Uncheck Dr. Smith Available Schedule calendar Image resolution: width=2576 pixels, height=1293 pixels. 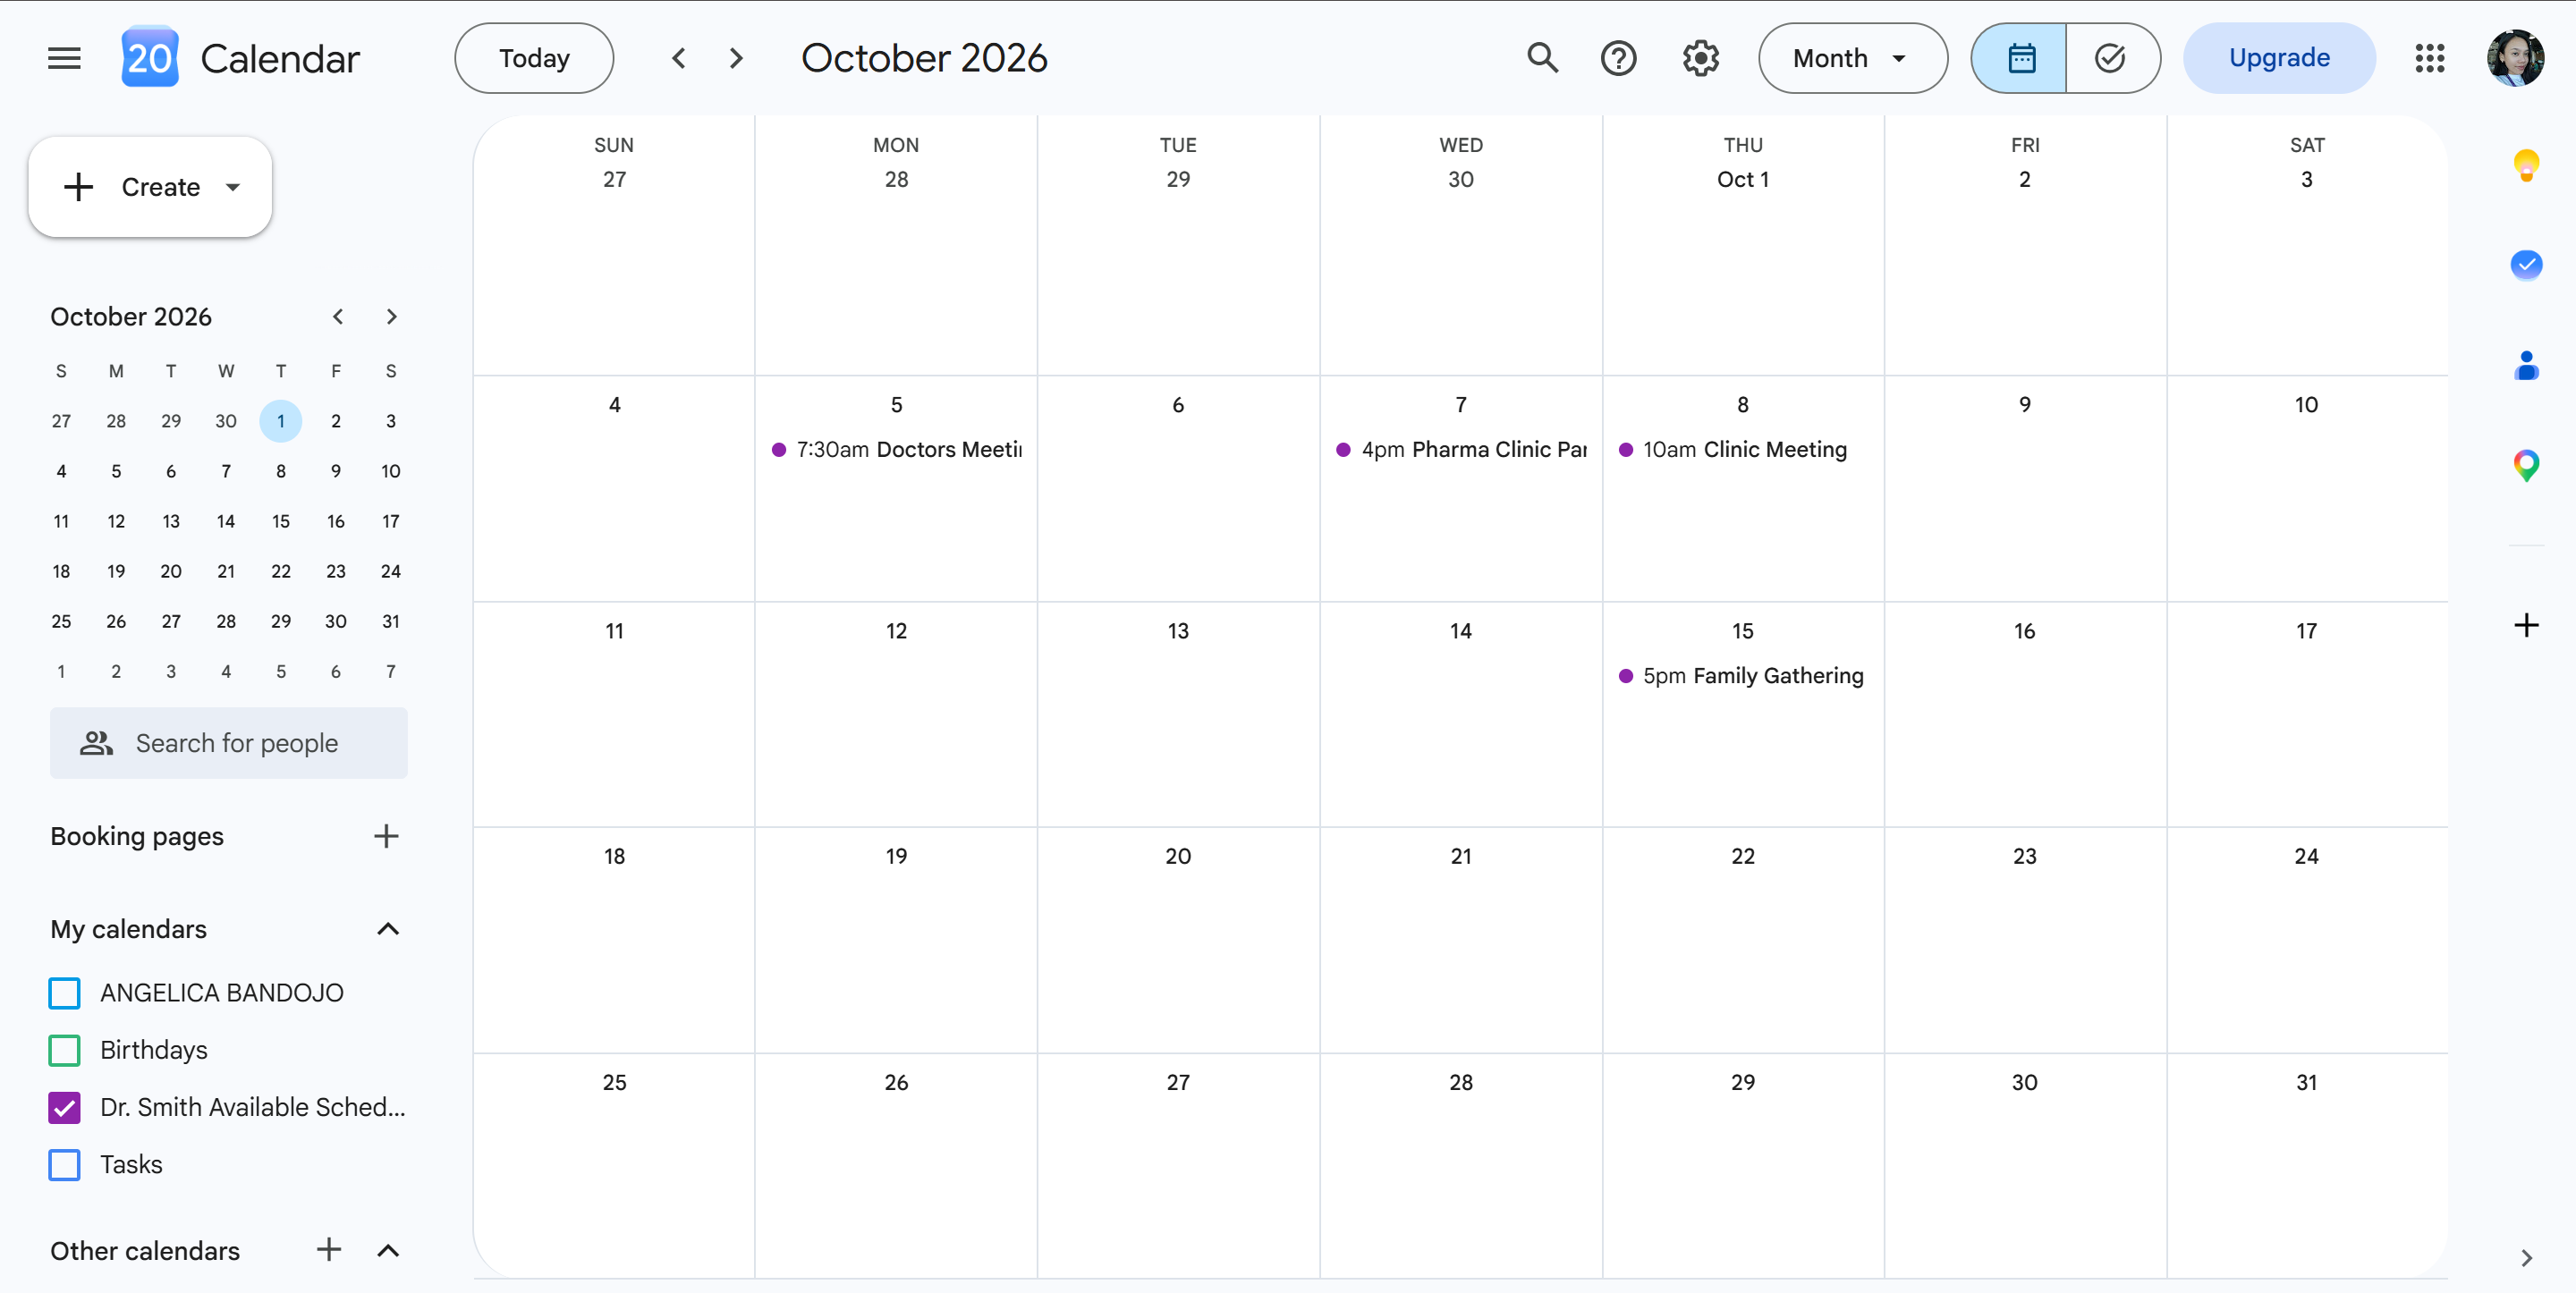coord(65,1107)
